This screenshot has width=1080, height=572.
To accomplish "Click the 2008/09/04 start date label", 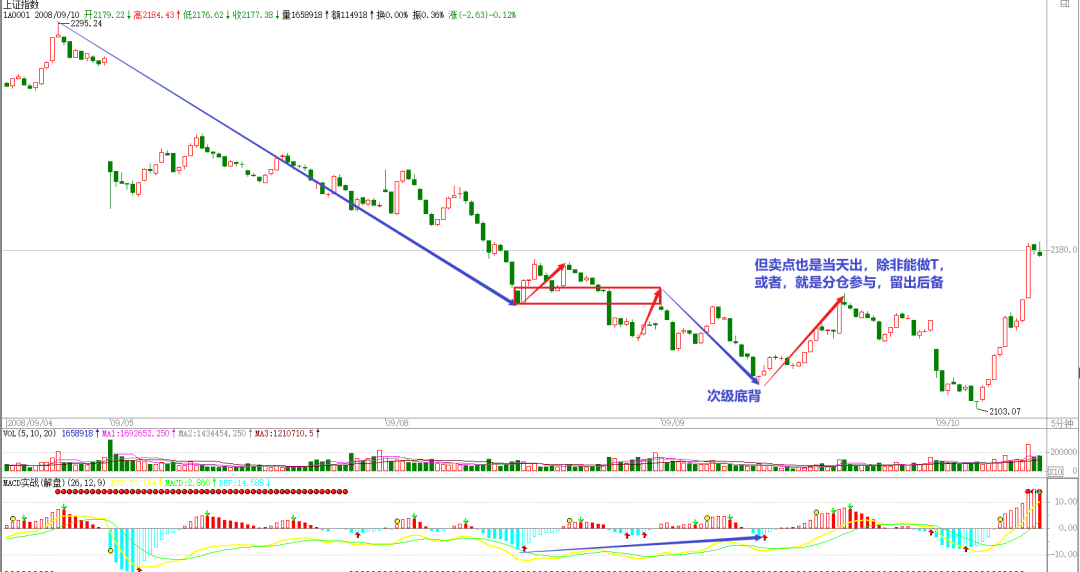I will point(30,422).
